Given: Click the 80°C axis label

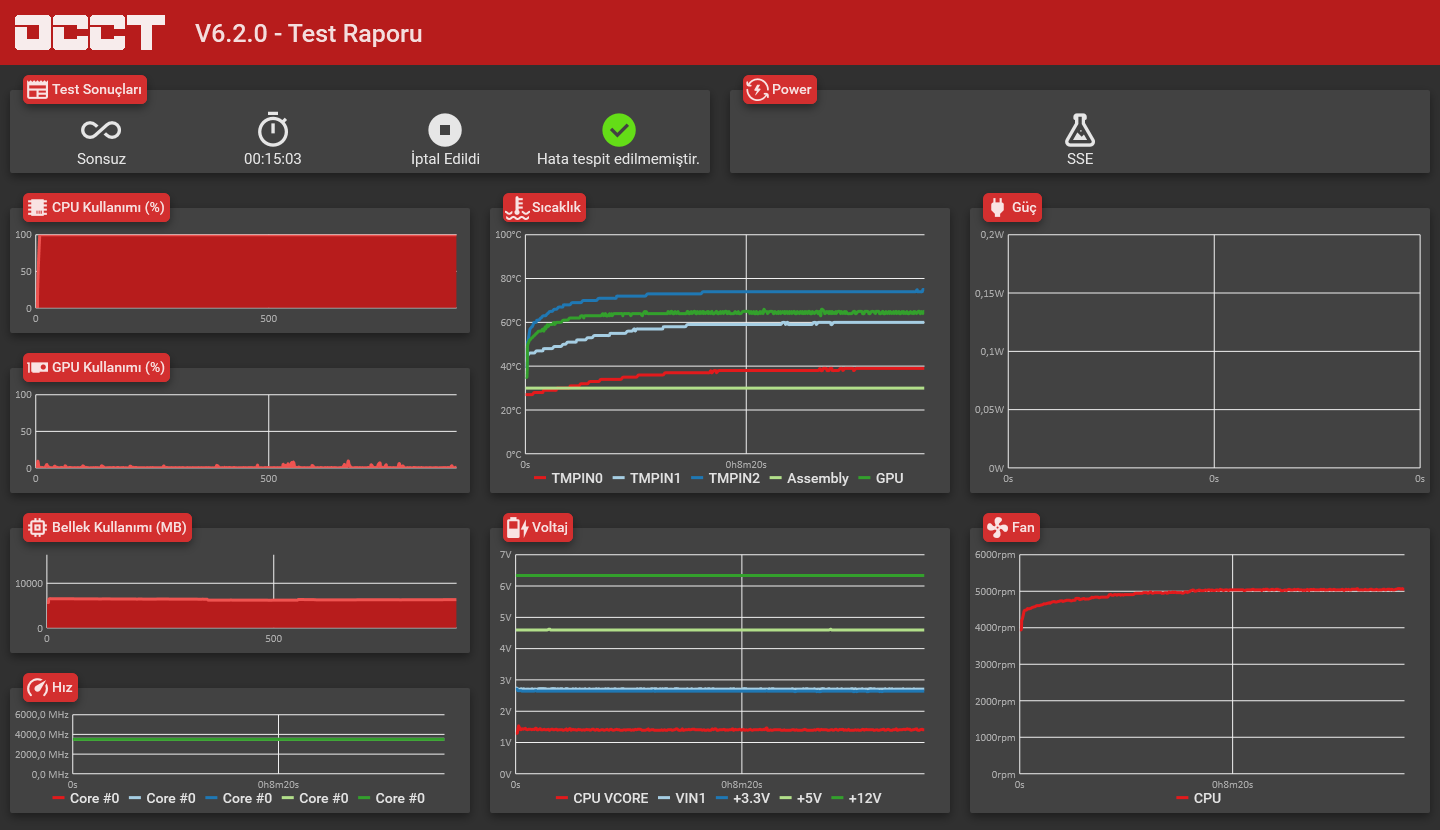Looking at the screenshot, I should [511, 279].
